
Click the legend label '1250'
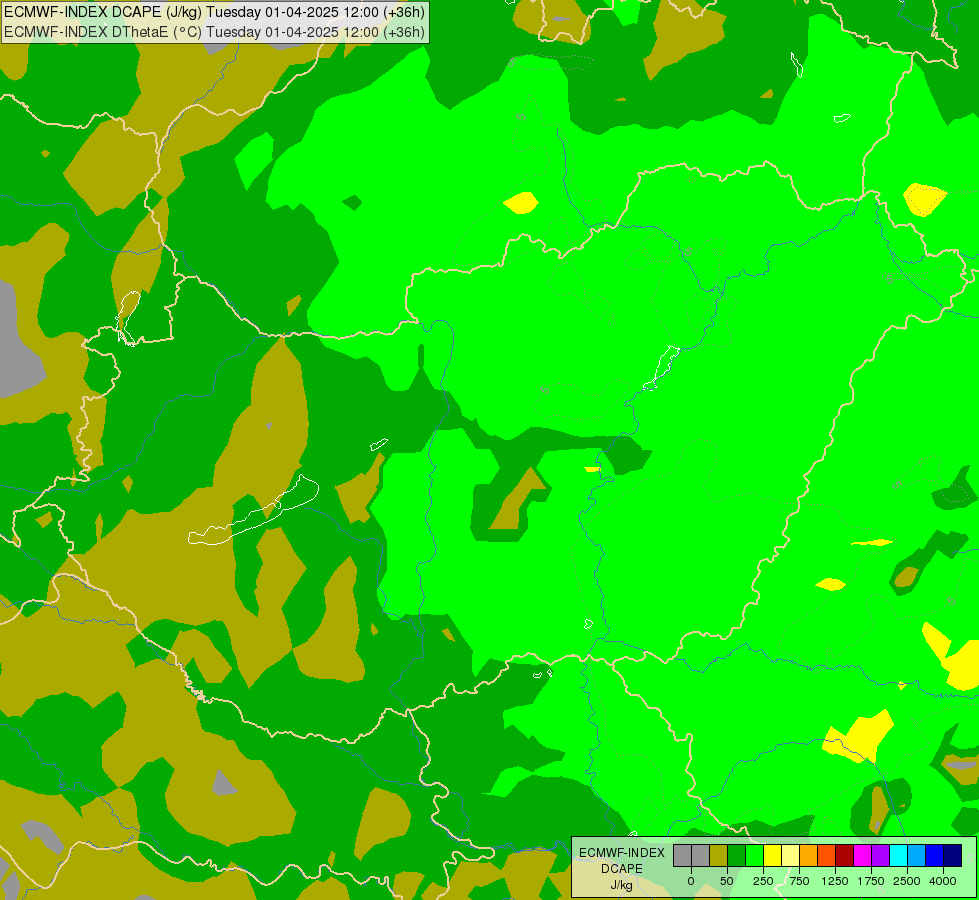835,881
